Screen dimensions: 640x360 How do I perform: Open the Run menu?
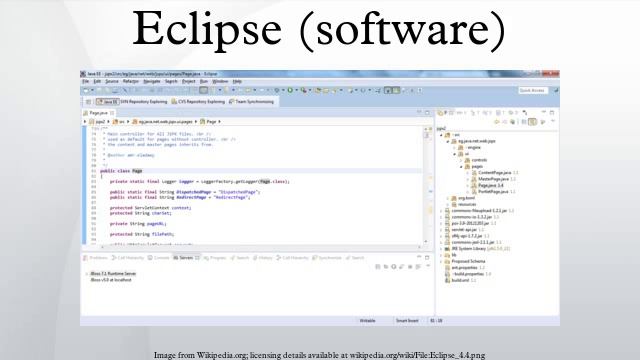(204, 82)
